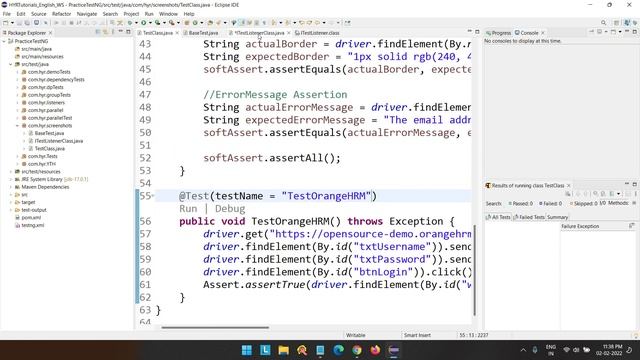640x360 pixels.
Task: Open the Window menu
Action: click(x=168, y=14)
